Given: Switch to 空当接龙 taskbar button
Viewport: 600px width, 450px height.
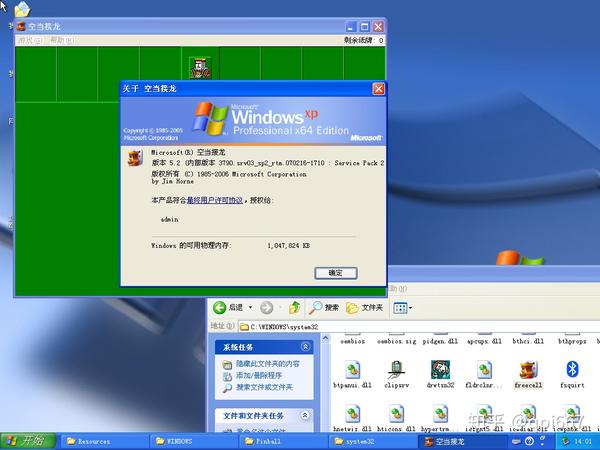Looking at the screenshot, I should [x=462, y=441].
